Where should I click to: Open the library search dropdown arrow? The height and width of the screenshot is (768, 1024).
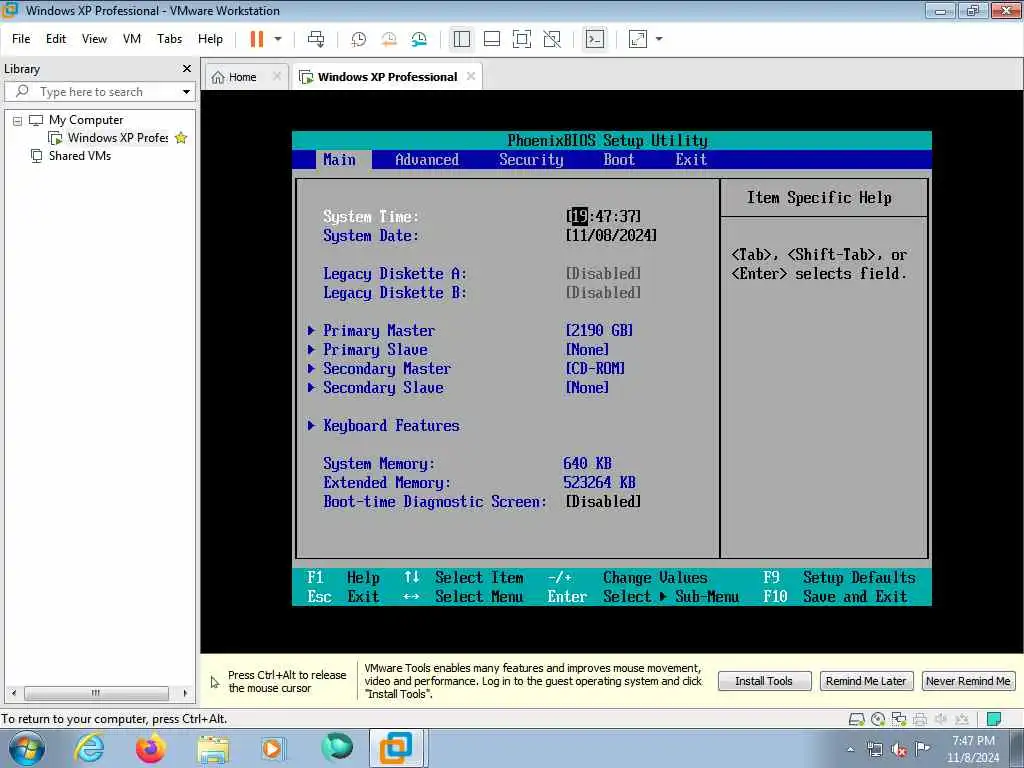pyautogui.click(x=186, y=92)
